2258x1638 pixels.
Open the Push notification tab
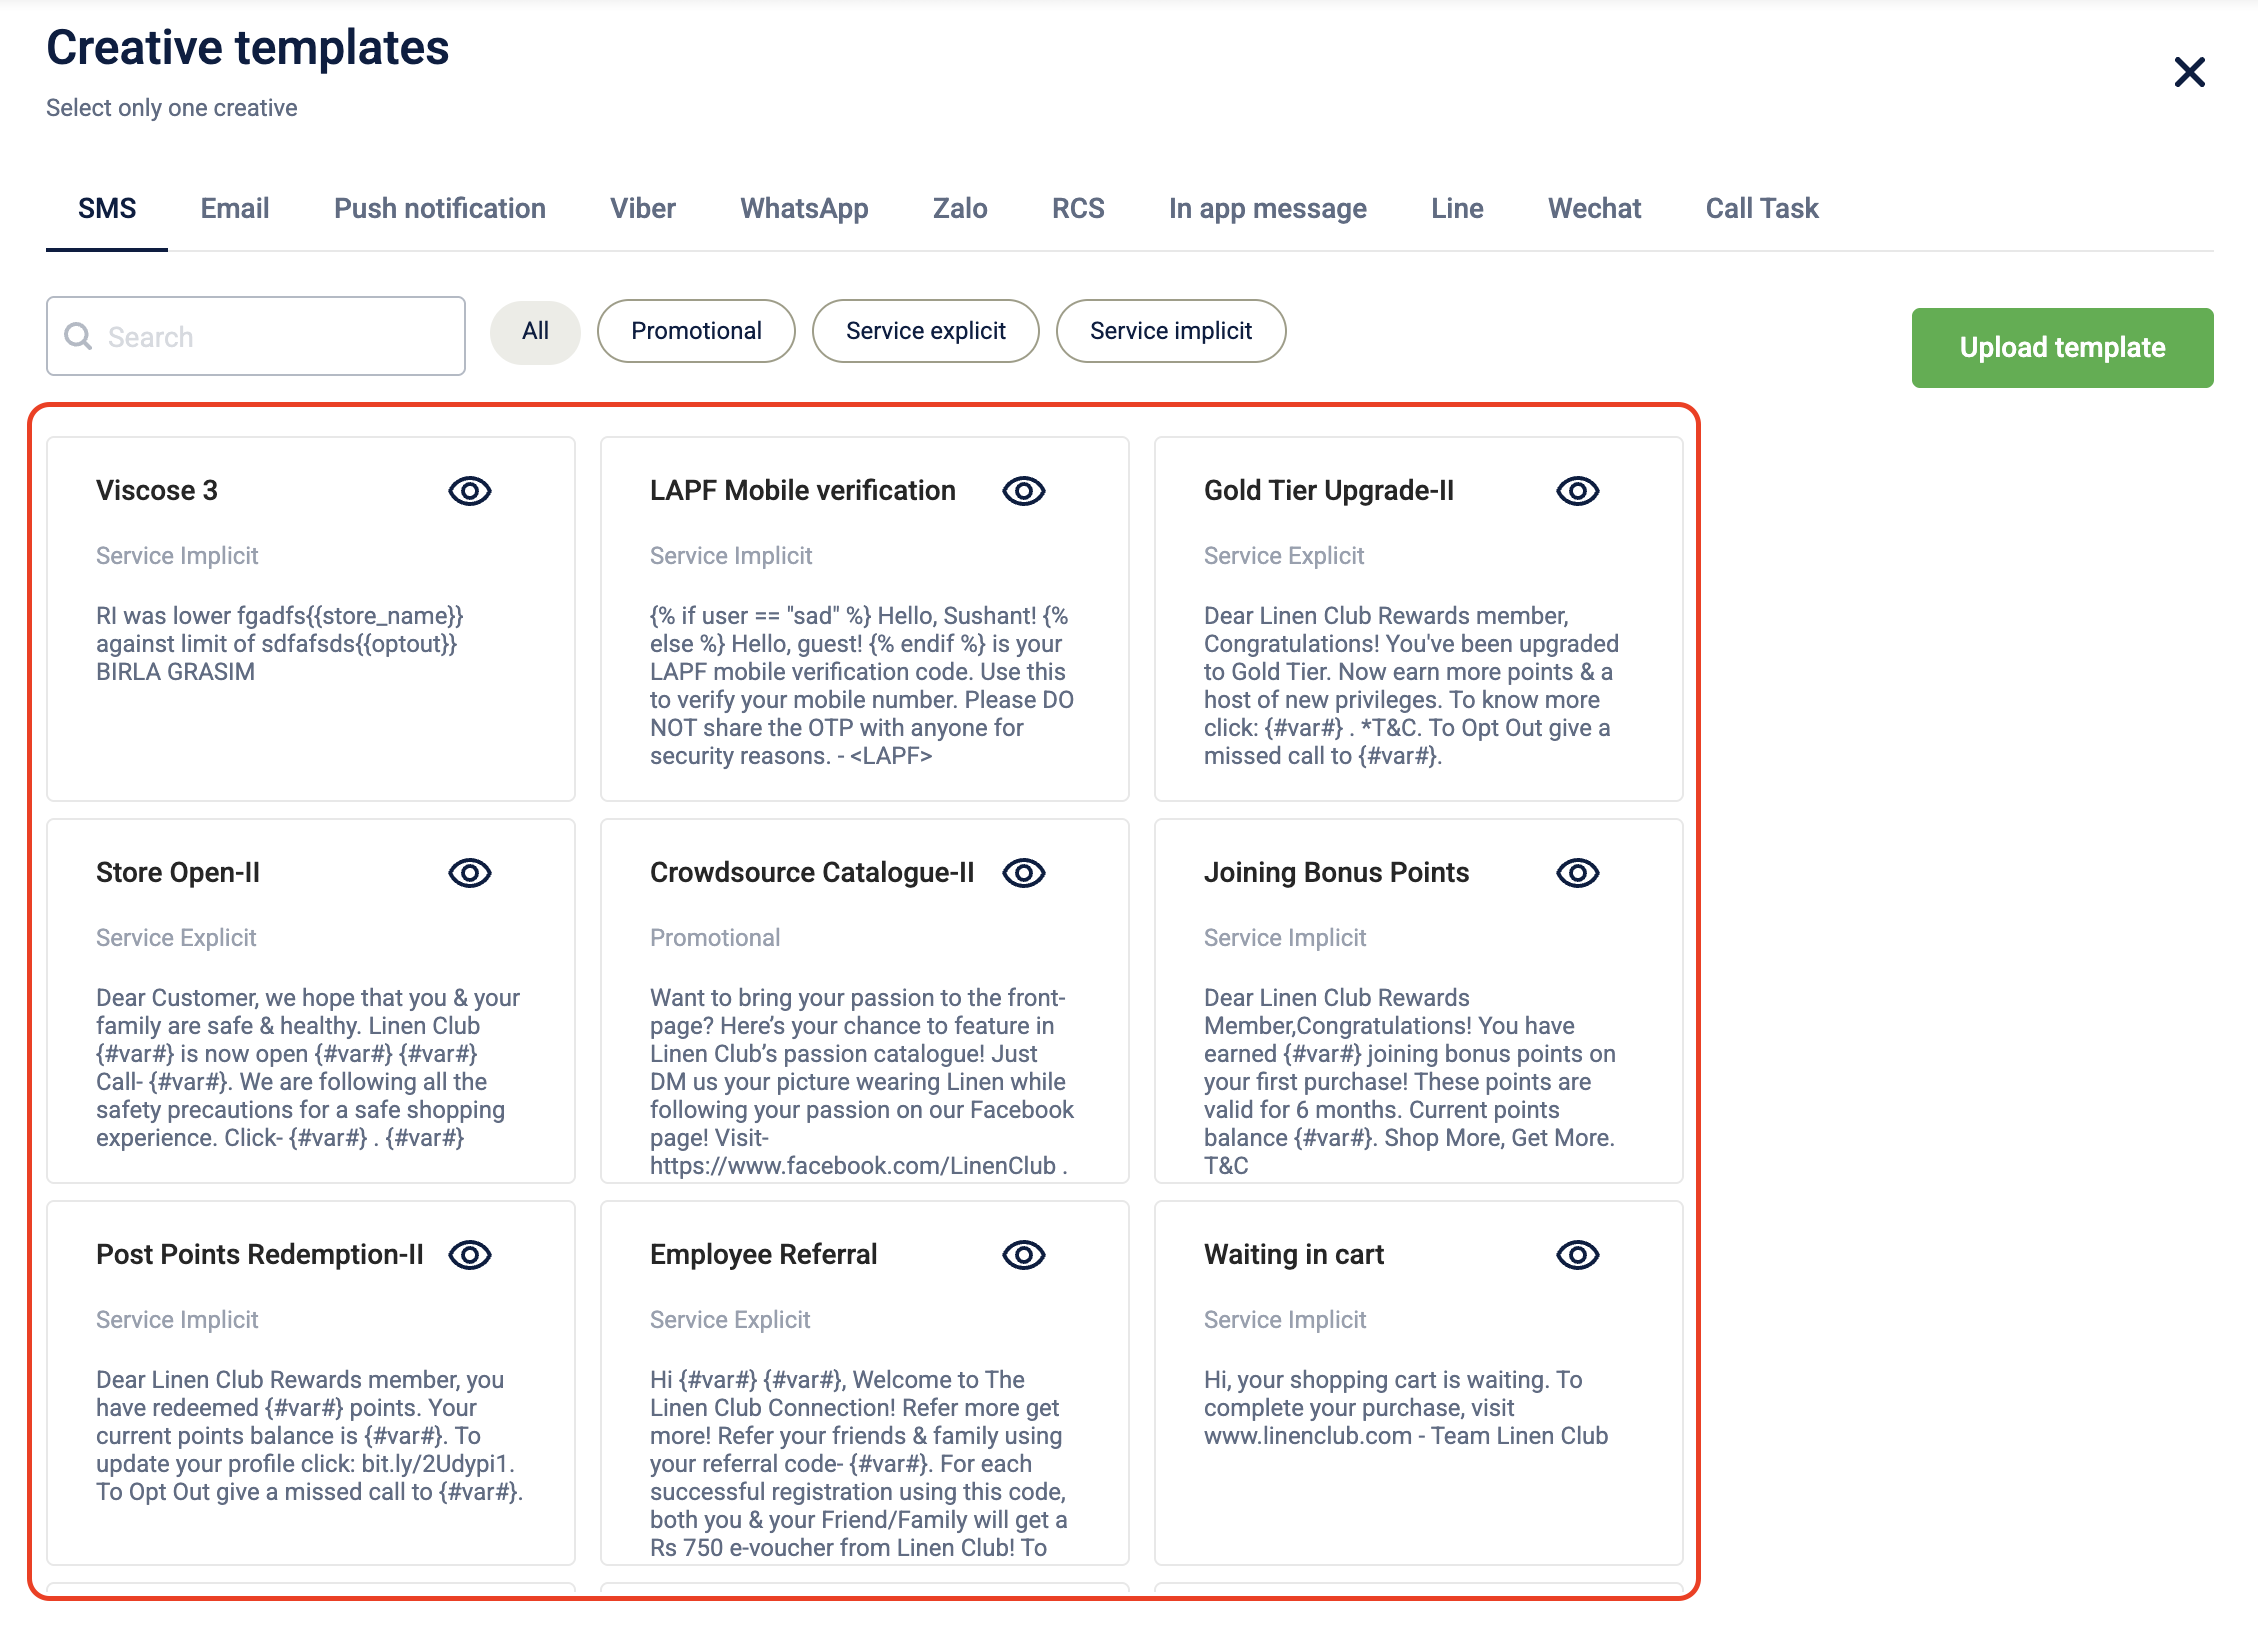pos(440,208)
